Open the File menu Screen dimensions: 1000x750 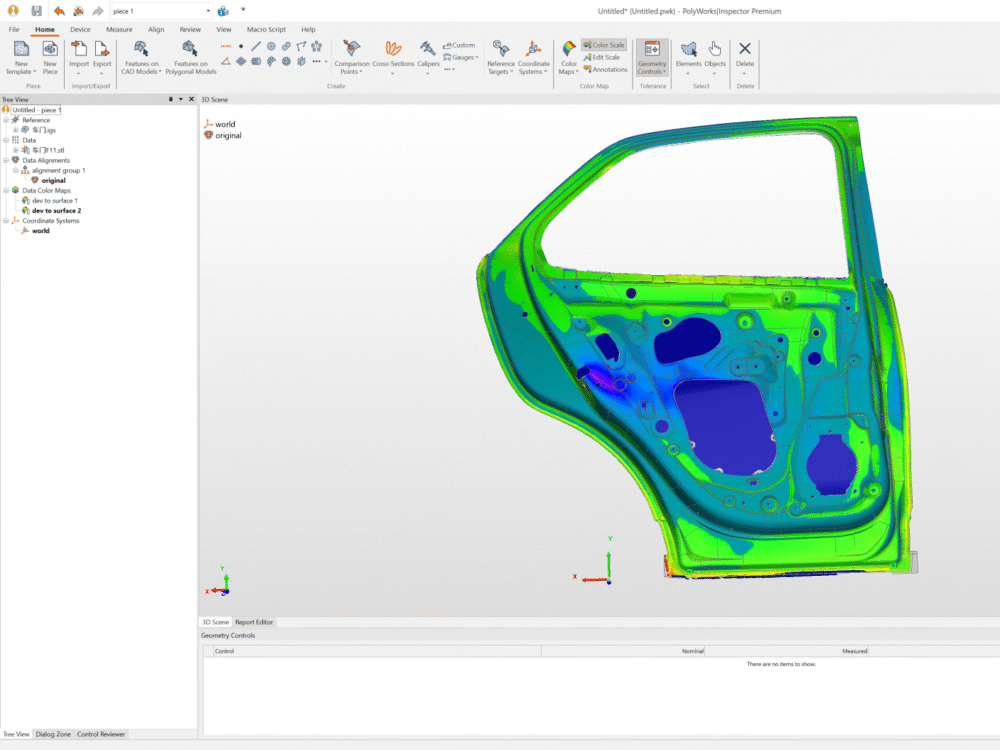tap(14, 29)
